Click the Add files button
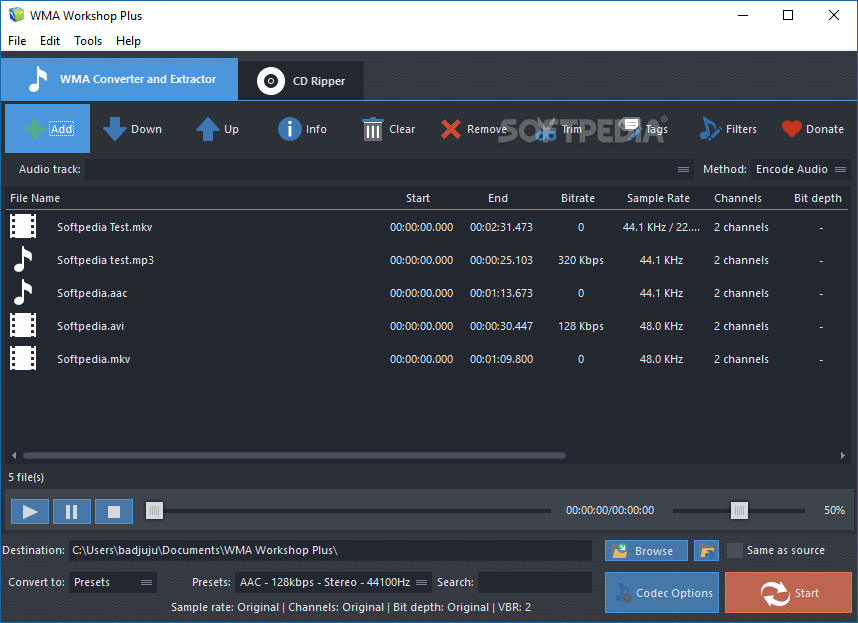The height and width of the screenshot is (623, 858). tap(48, 129)
